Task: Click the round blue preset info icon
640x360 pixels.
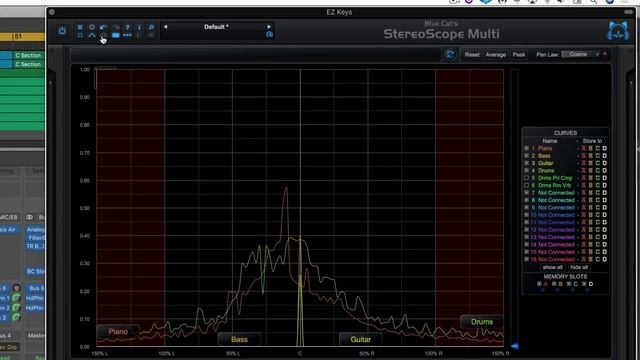Action: [269, 35]
